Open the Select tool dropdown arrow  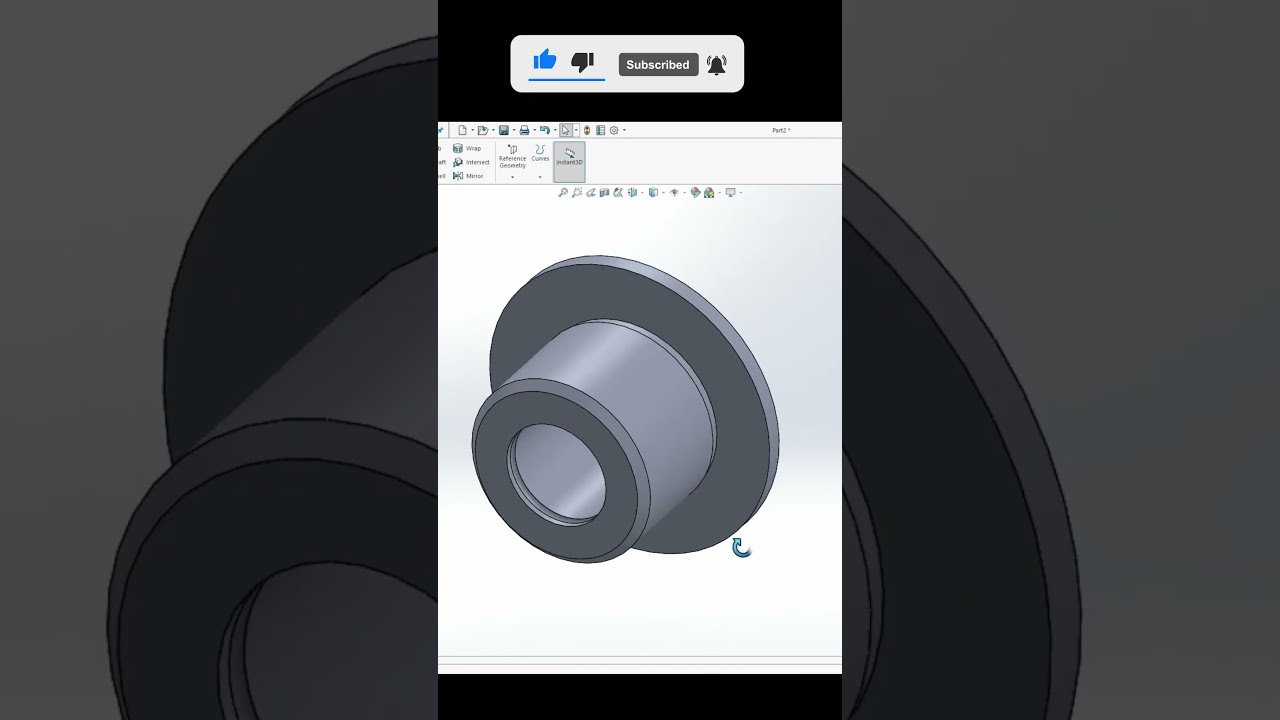pyautogui.click(x=576, y=130)
